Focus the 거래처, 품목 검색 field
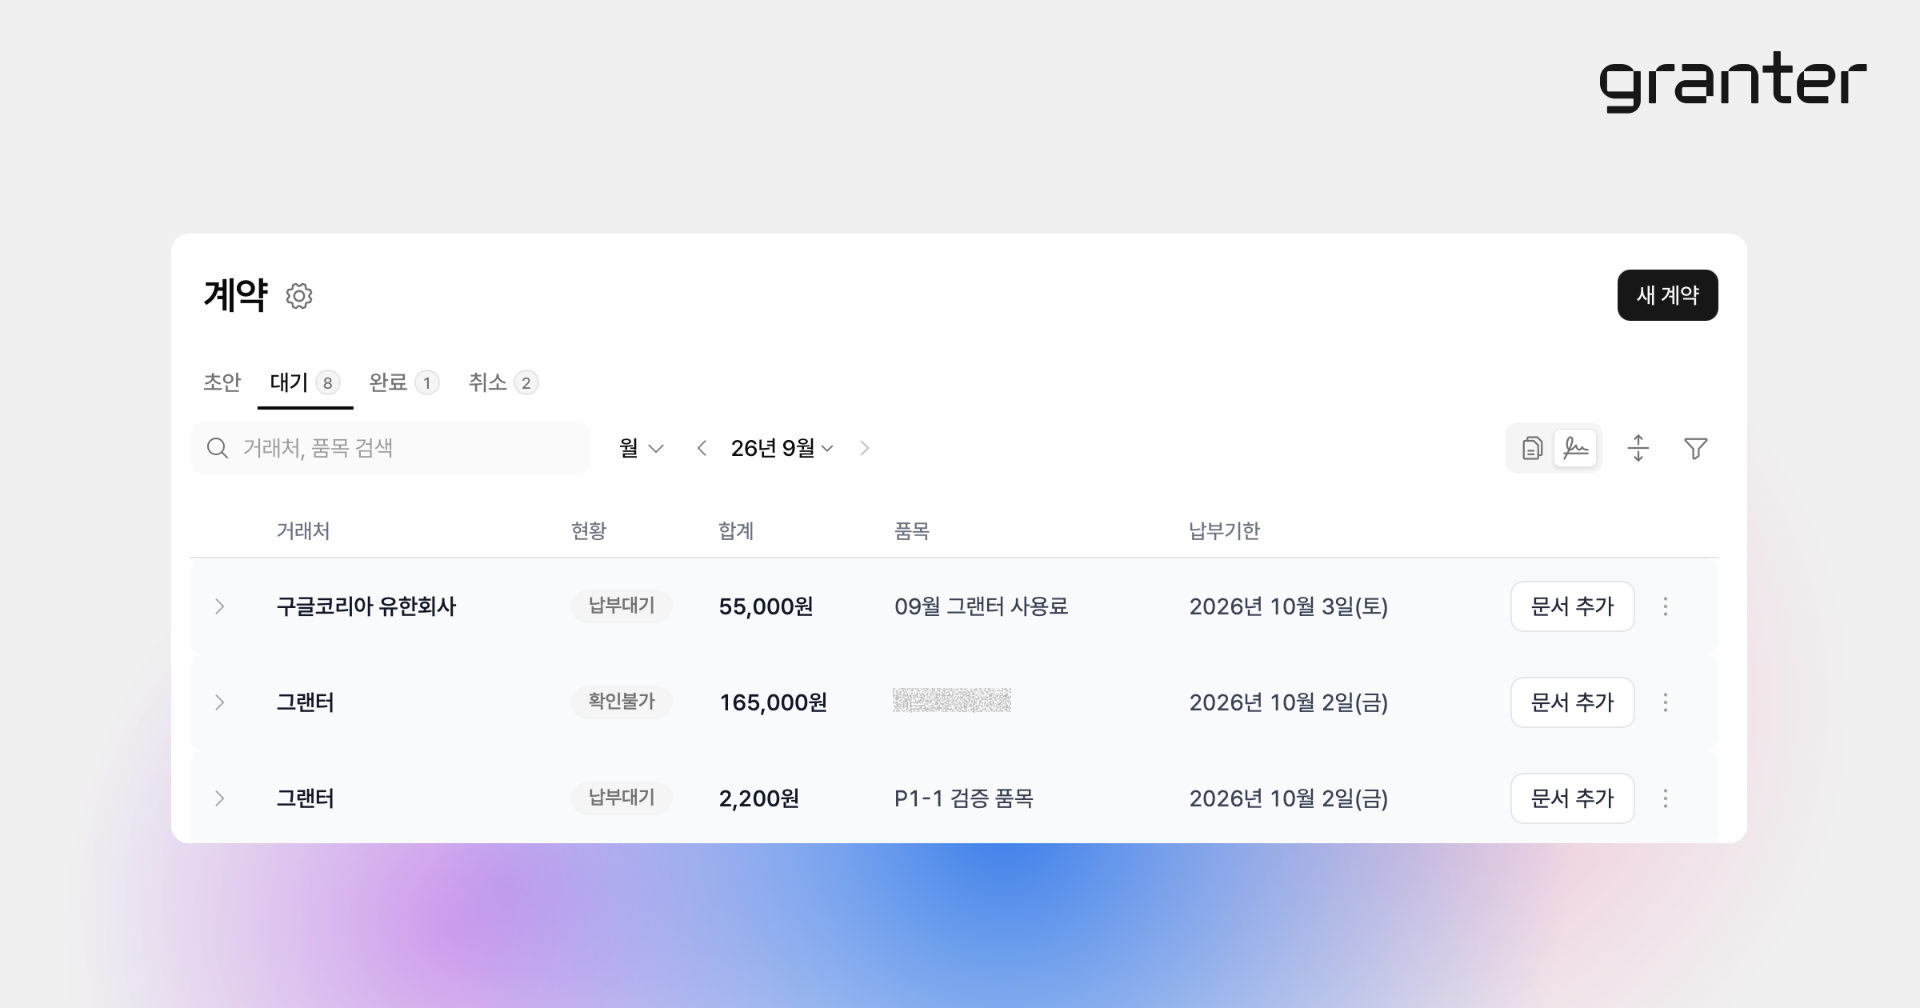This screenshot has width=1920, height=1008. (x=390, y=448)
